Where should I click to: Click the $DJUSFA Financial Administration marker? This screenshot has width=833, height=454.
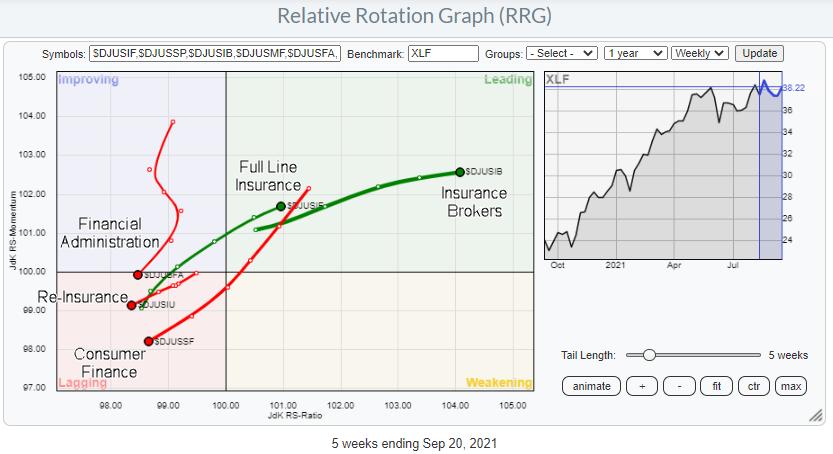138,274
